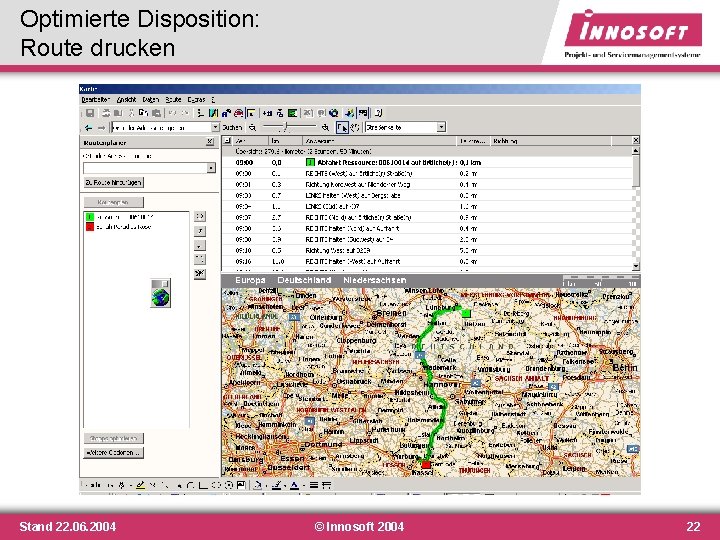Click the Berlin label on map
Viewport: 720px width, 540px height.
click(x=625, y=368)
